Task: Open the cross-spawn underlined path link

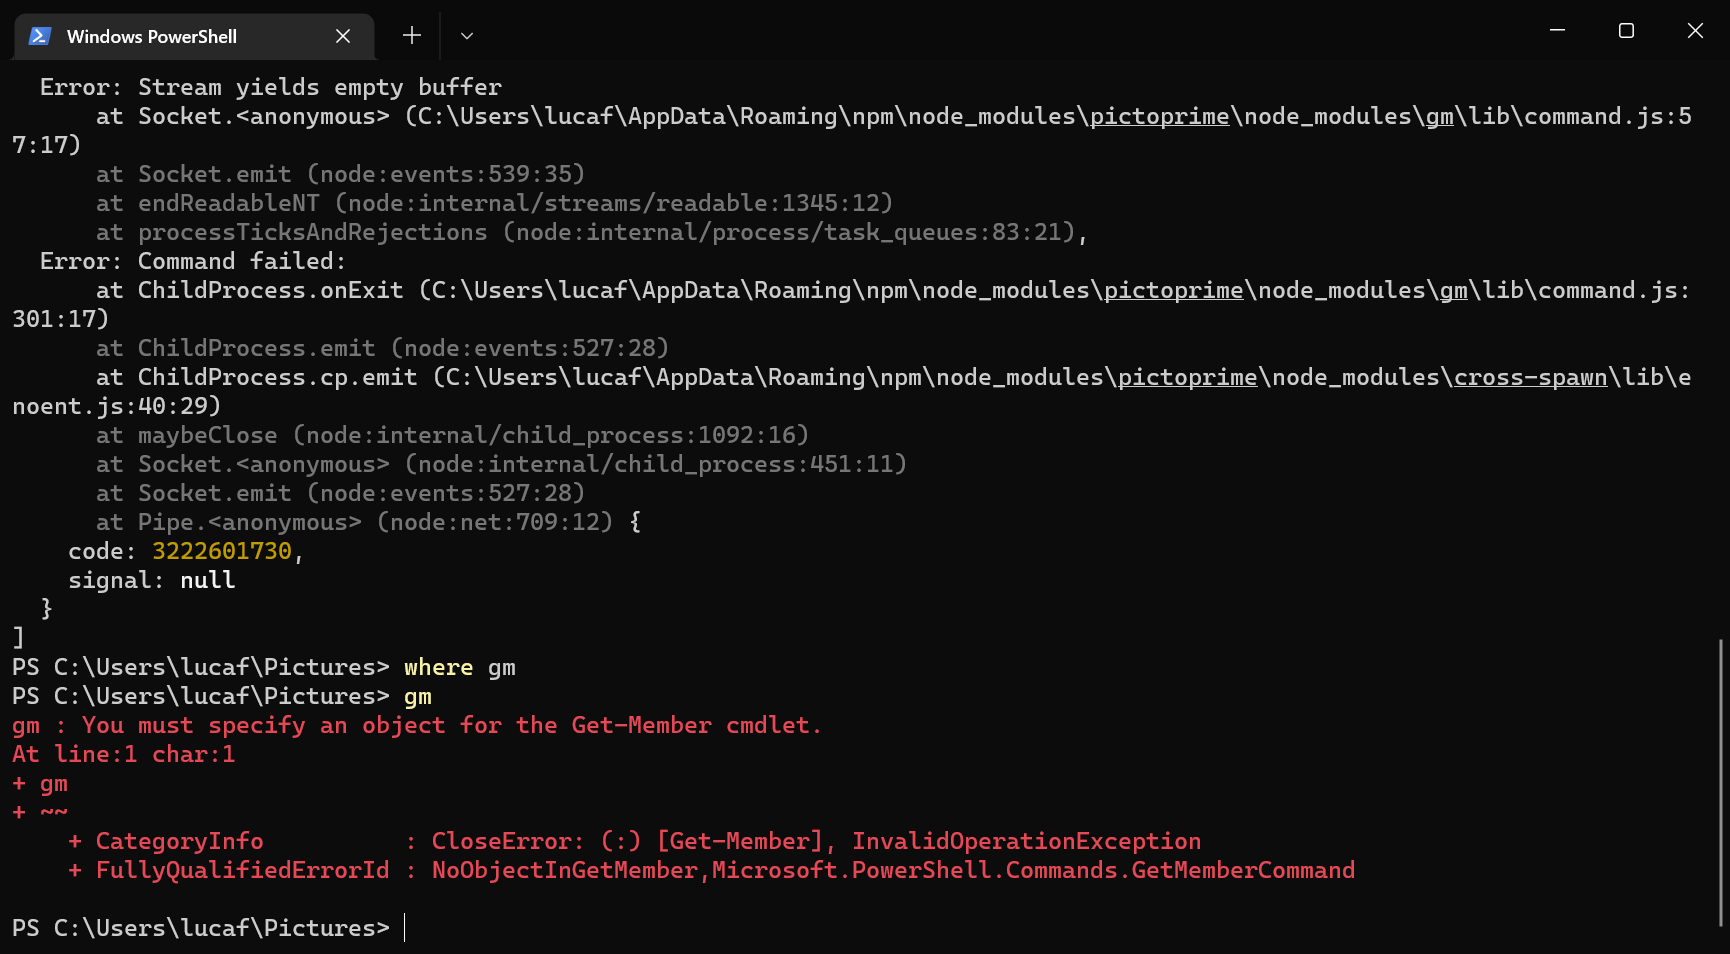Action: tap(1530, 377)
